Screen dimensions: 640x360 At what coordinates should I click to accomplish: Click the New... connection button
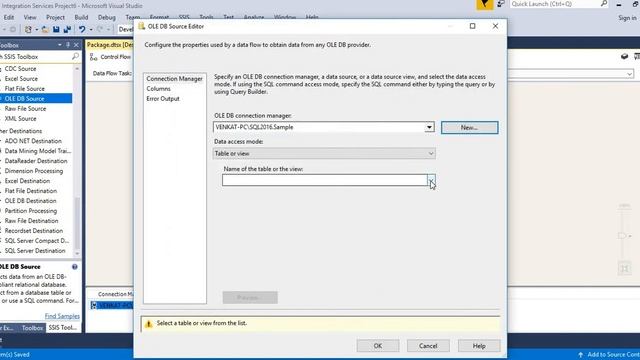tap(469, 127)
